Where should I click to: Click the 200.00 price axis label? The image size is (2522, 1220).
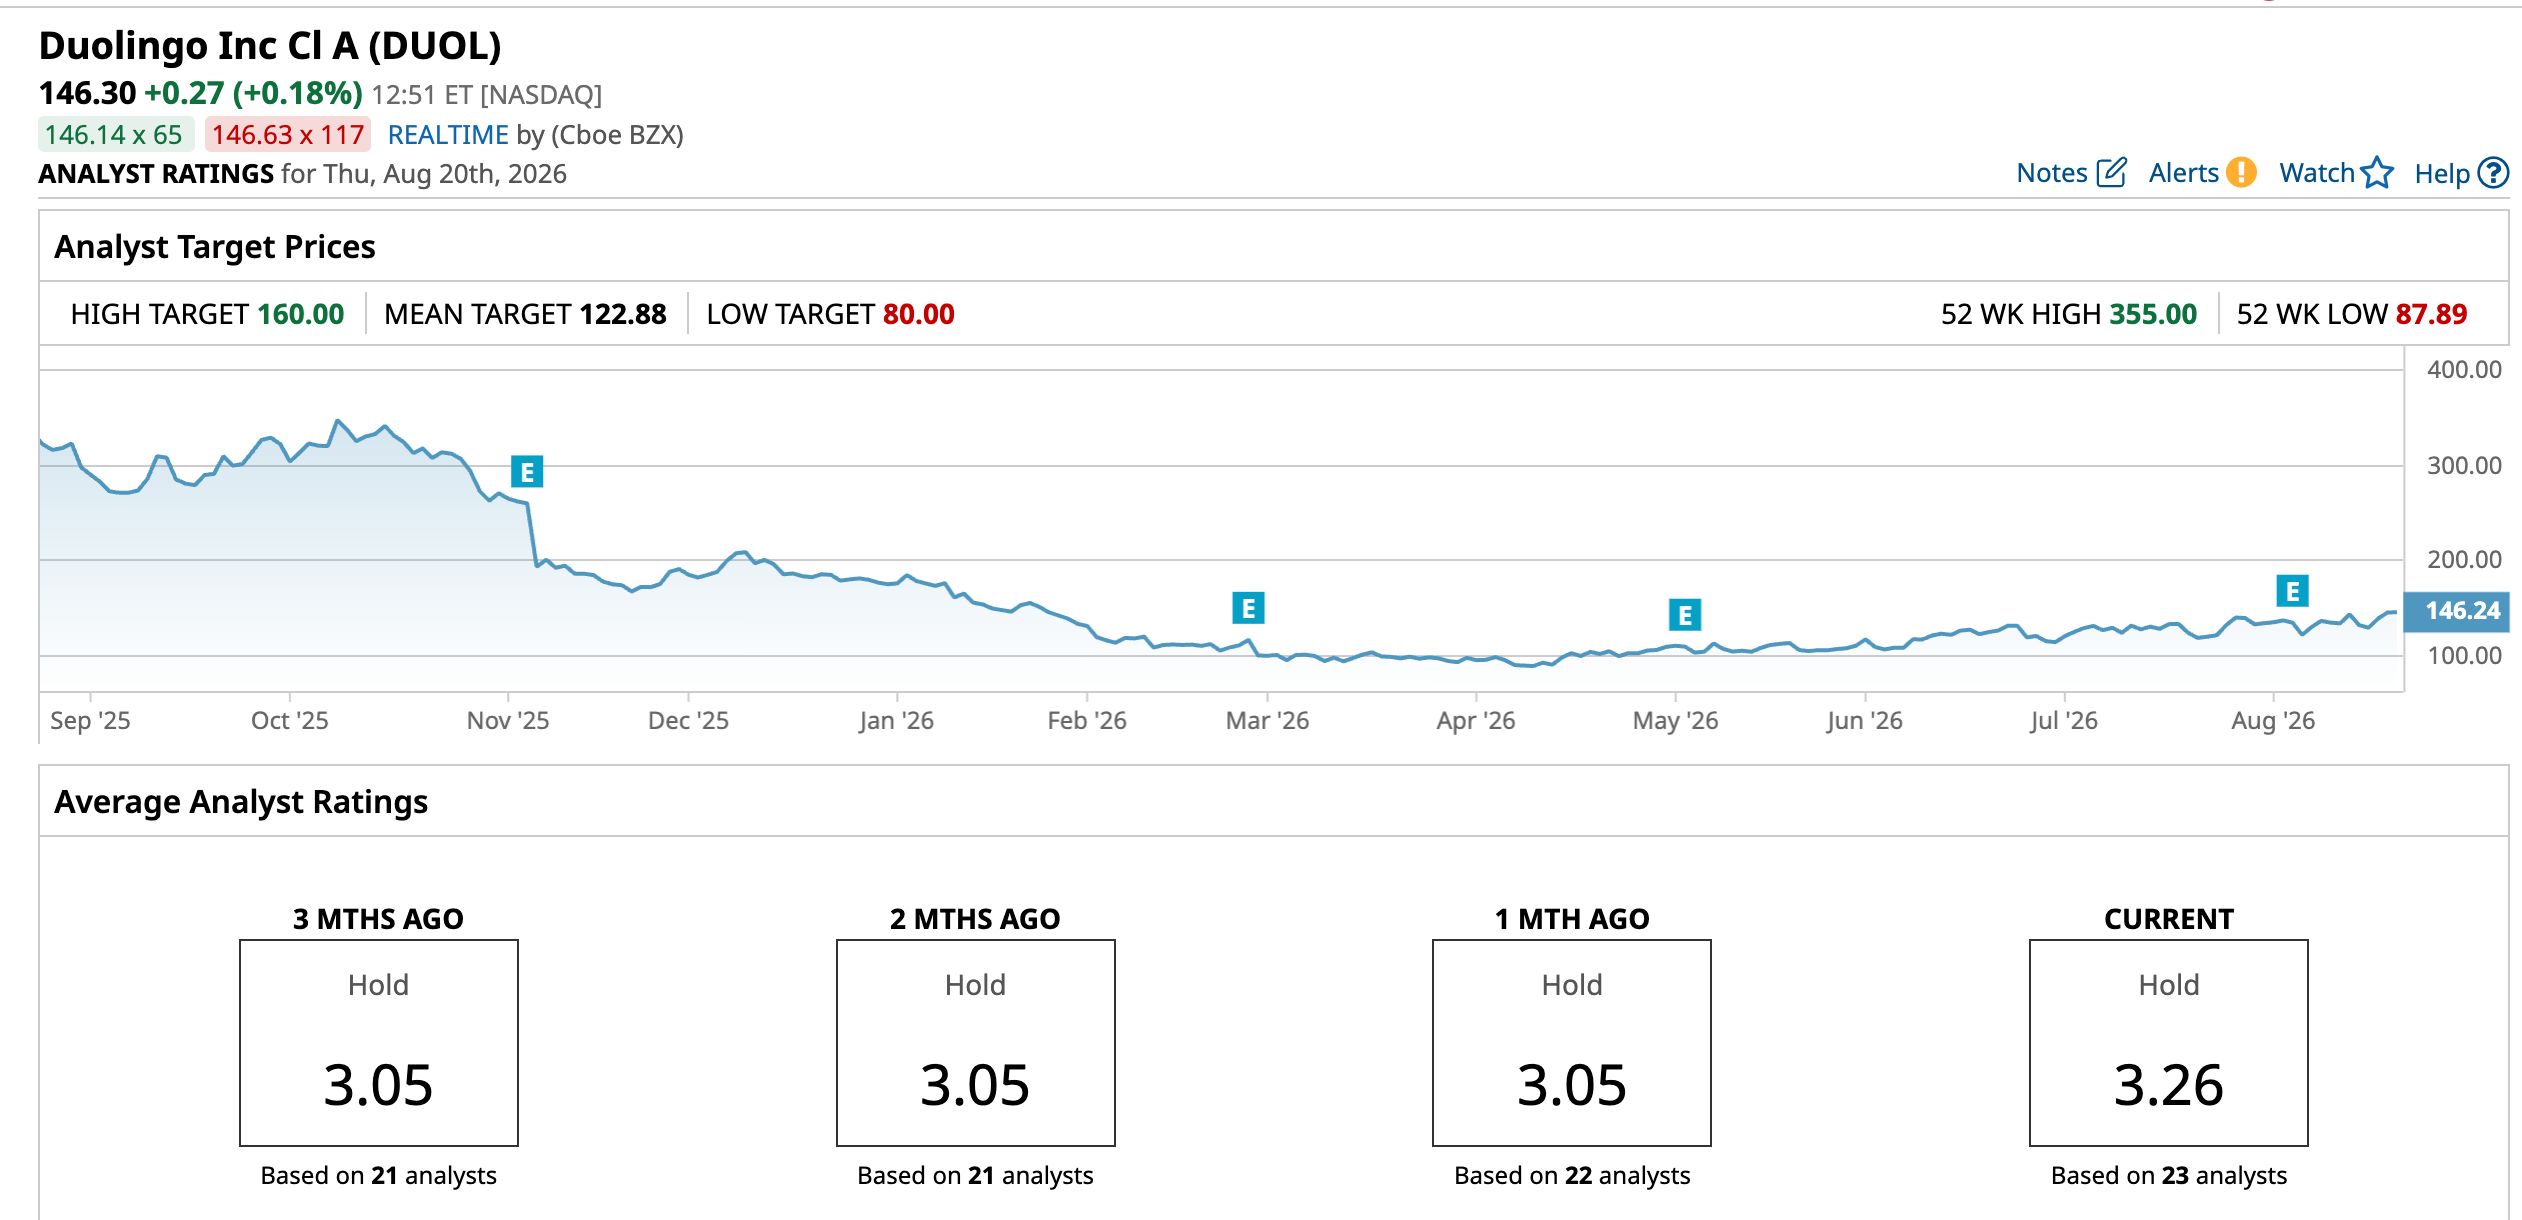pos(2464,560)
